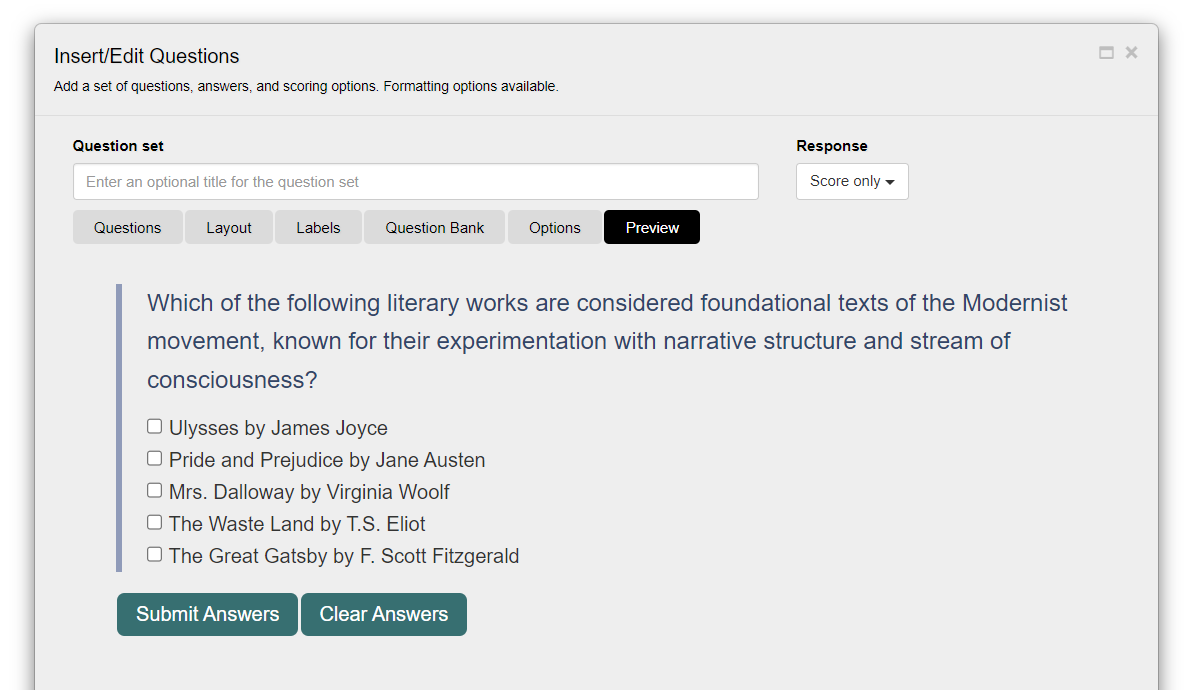Click the Submit Answers button

coord(207,614)
